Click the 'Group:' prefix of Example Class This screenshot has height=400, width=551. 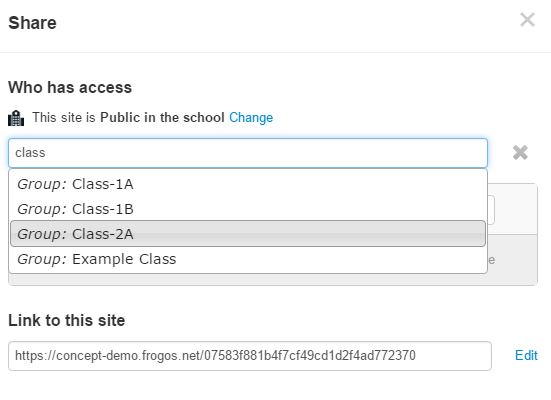[x=42, y=259]
